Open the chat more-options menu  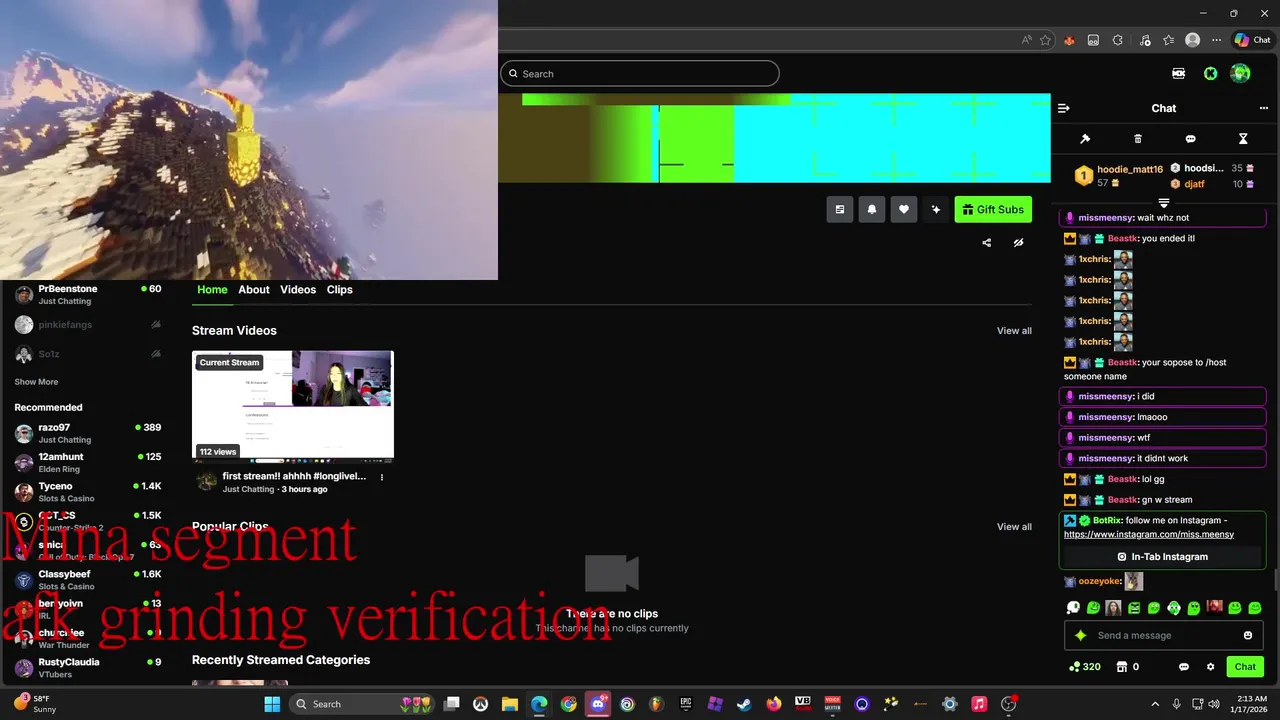point(1263,108)
